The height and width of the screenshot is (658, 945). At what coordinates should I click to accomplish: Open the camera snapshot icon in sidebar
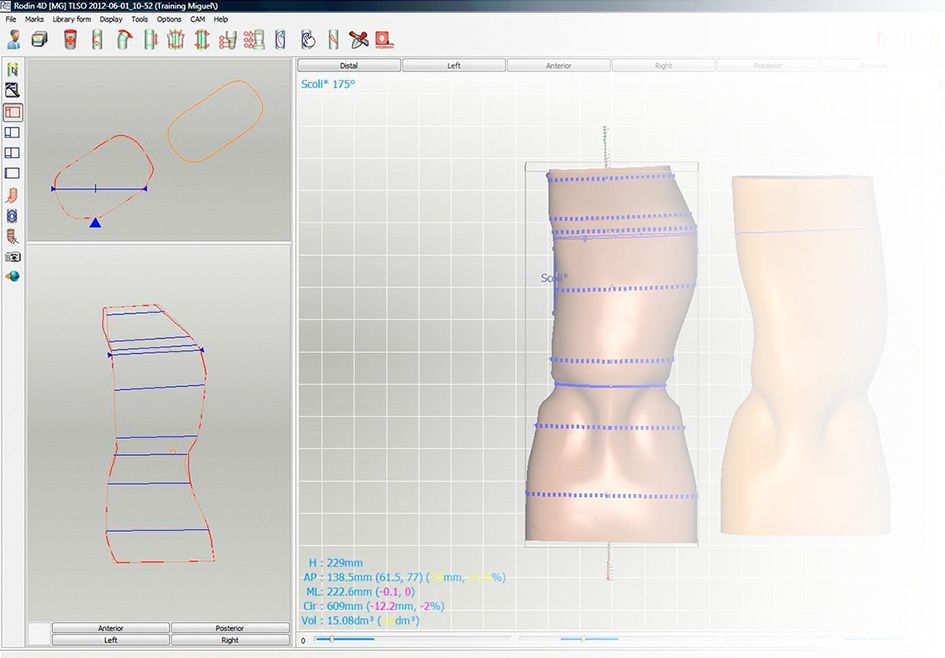[13, 257]
